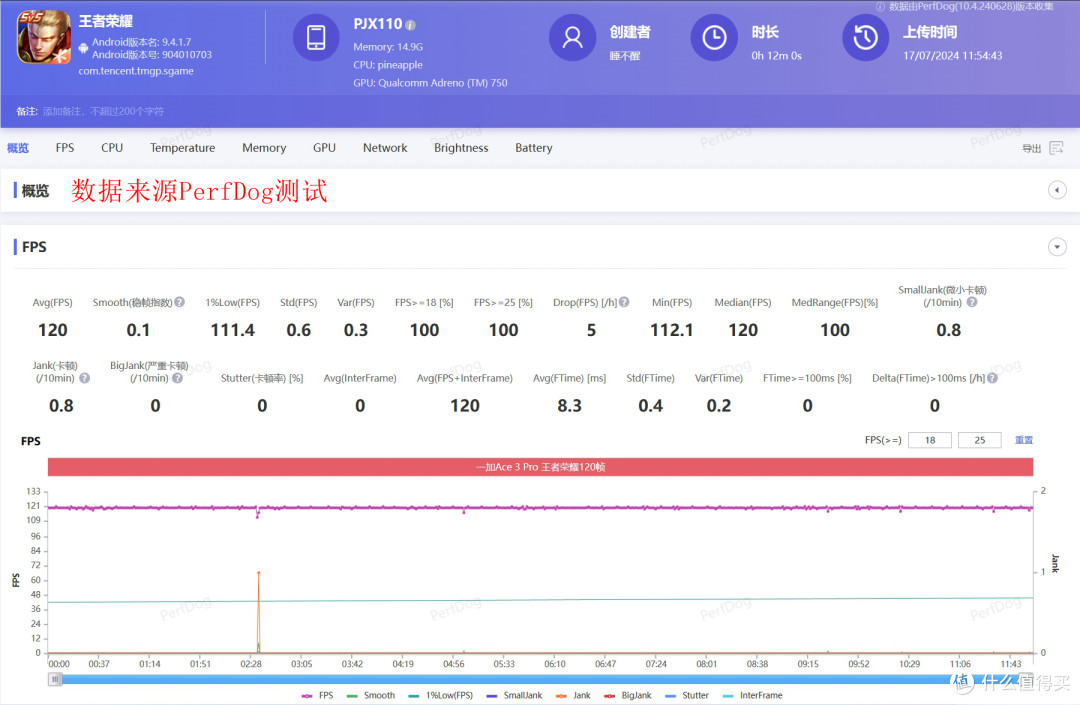Click the red 一加Ace 3 Pro label bar
The image size is (1080, 705).
[x=540, y=467]
